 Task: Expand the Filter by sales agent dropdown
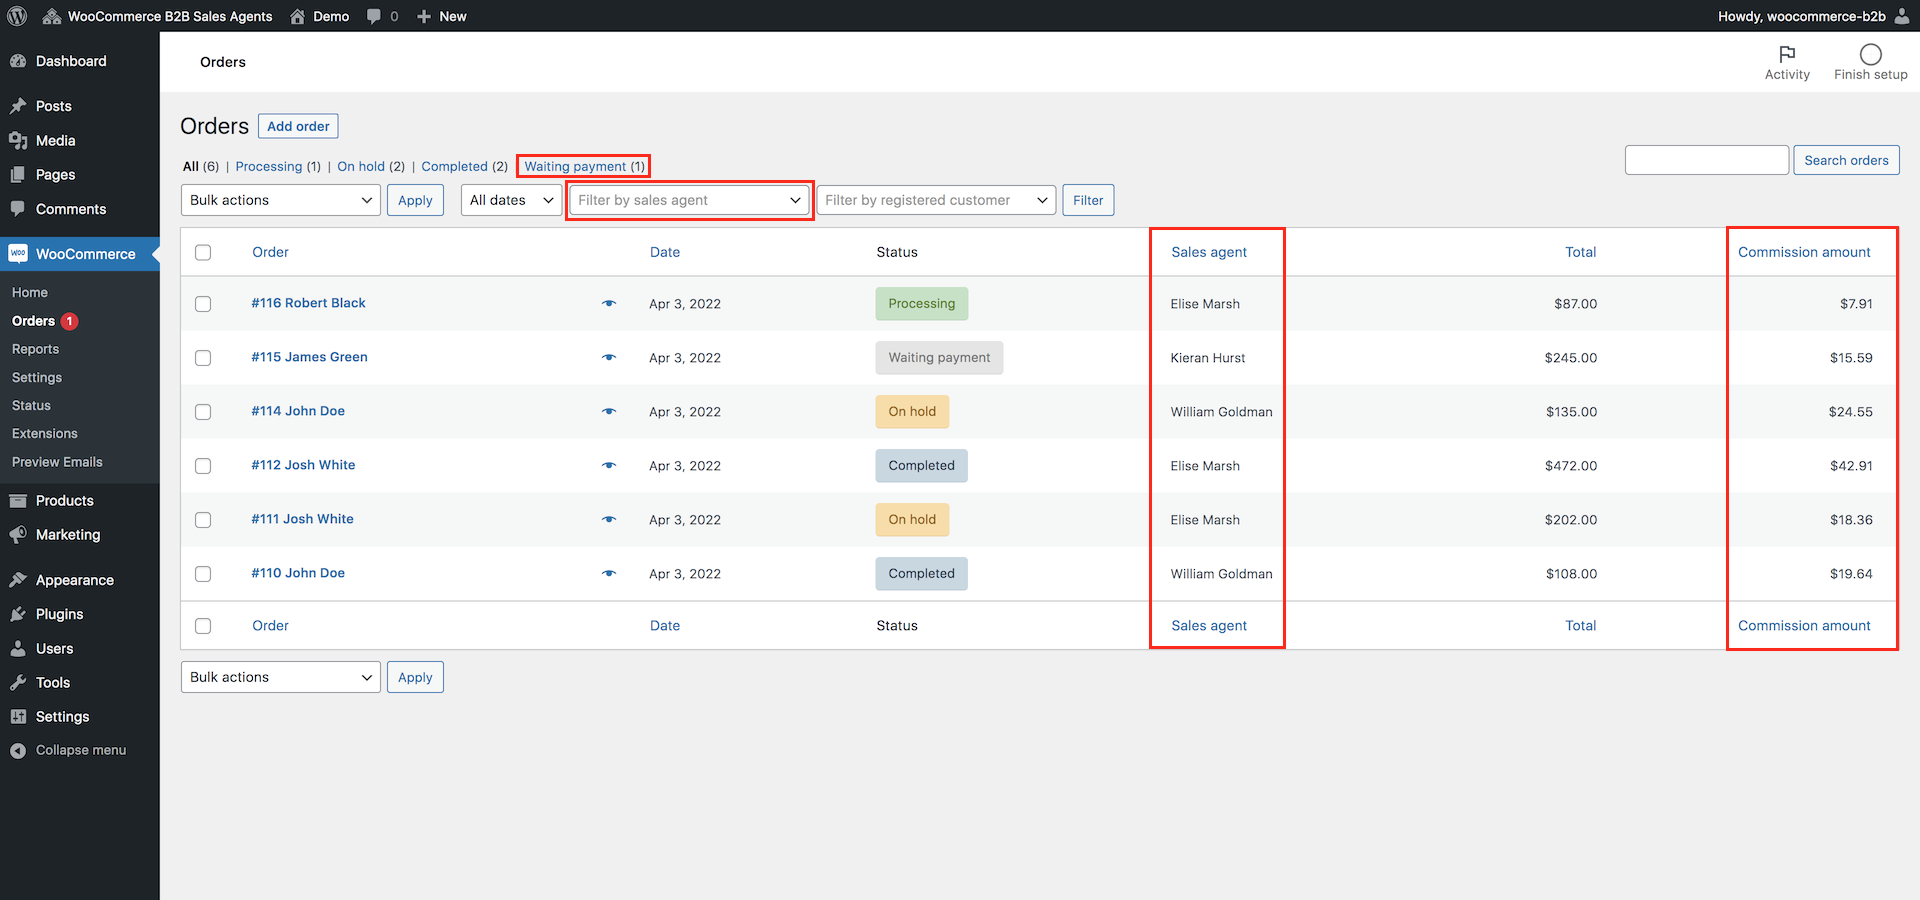tap(690, 200)
